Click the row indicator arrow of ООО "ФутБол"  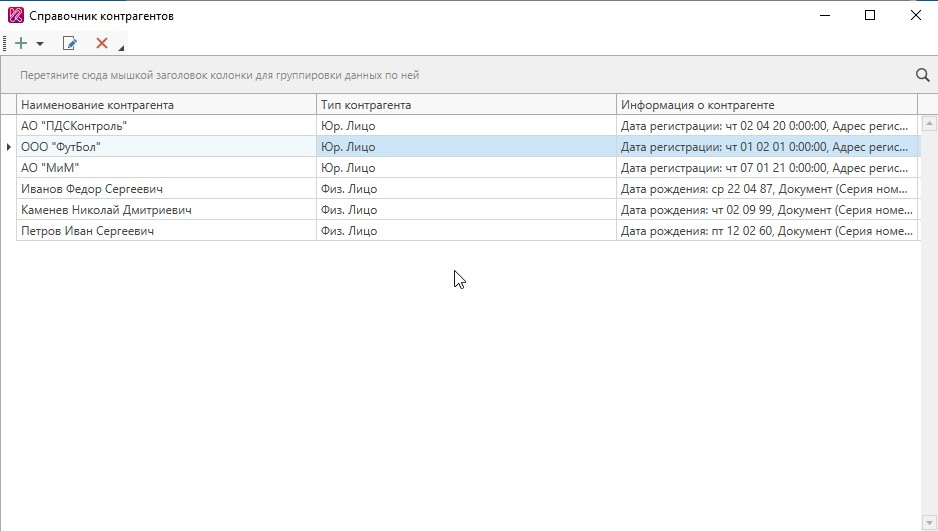tap(8, 147)
